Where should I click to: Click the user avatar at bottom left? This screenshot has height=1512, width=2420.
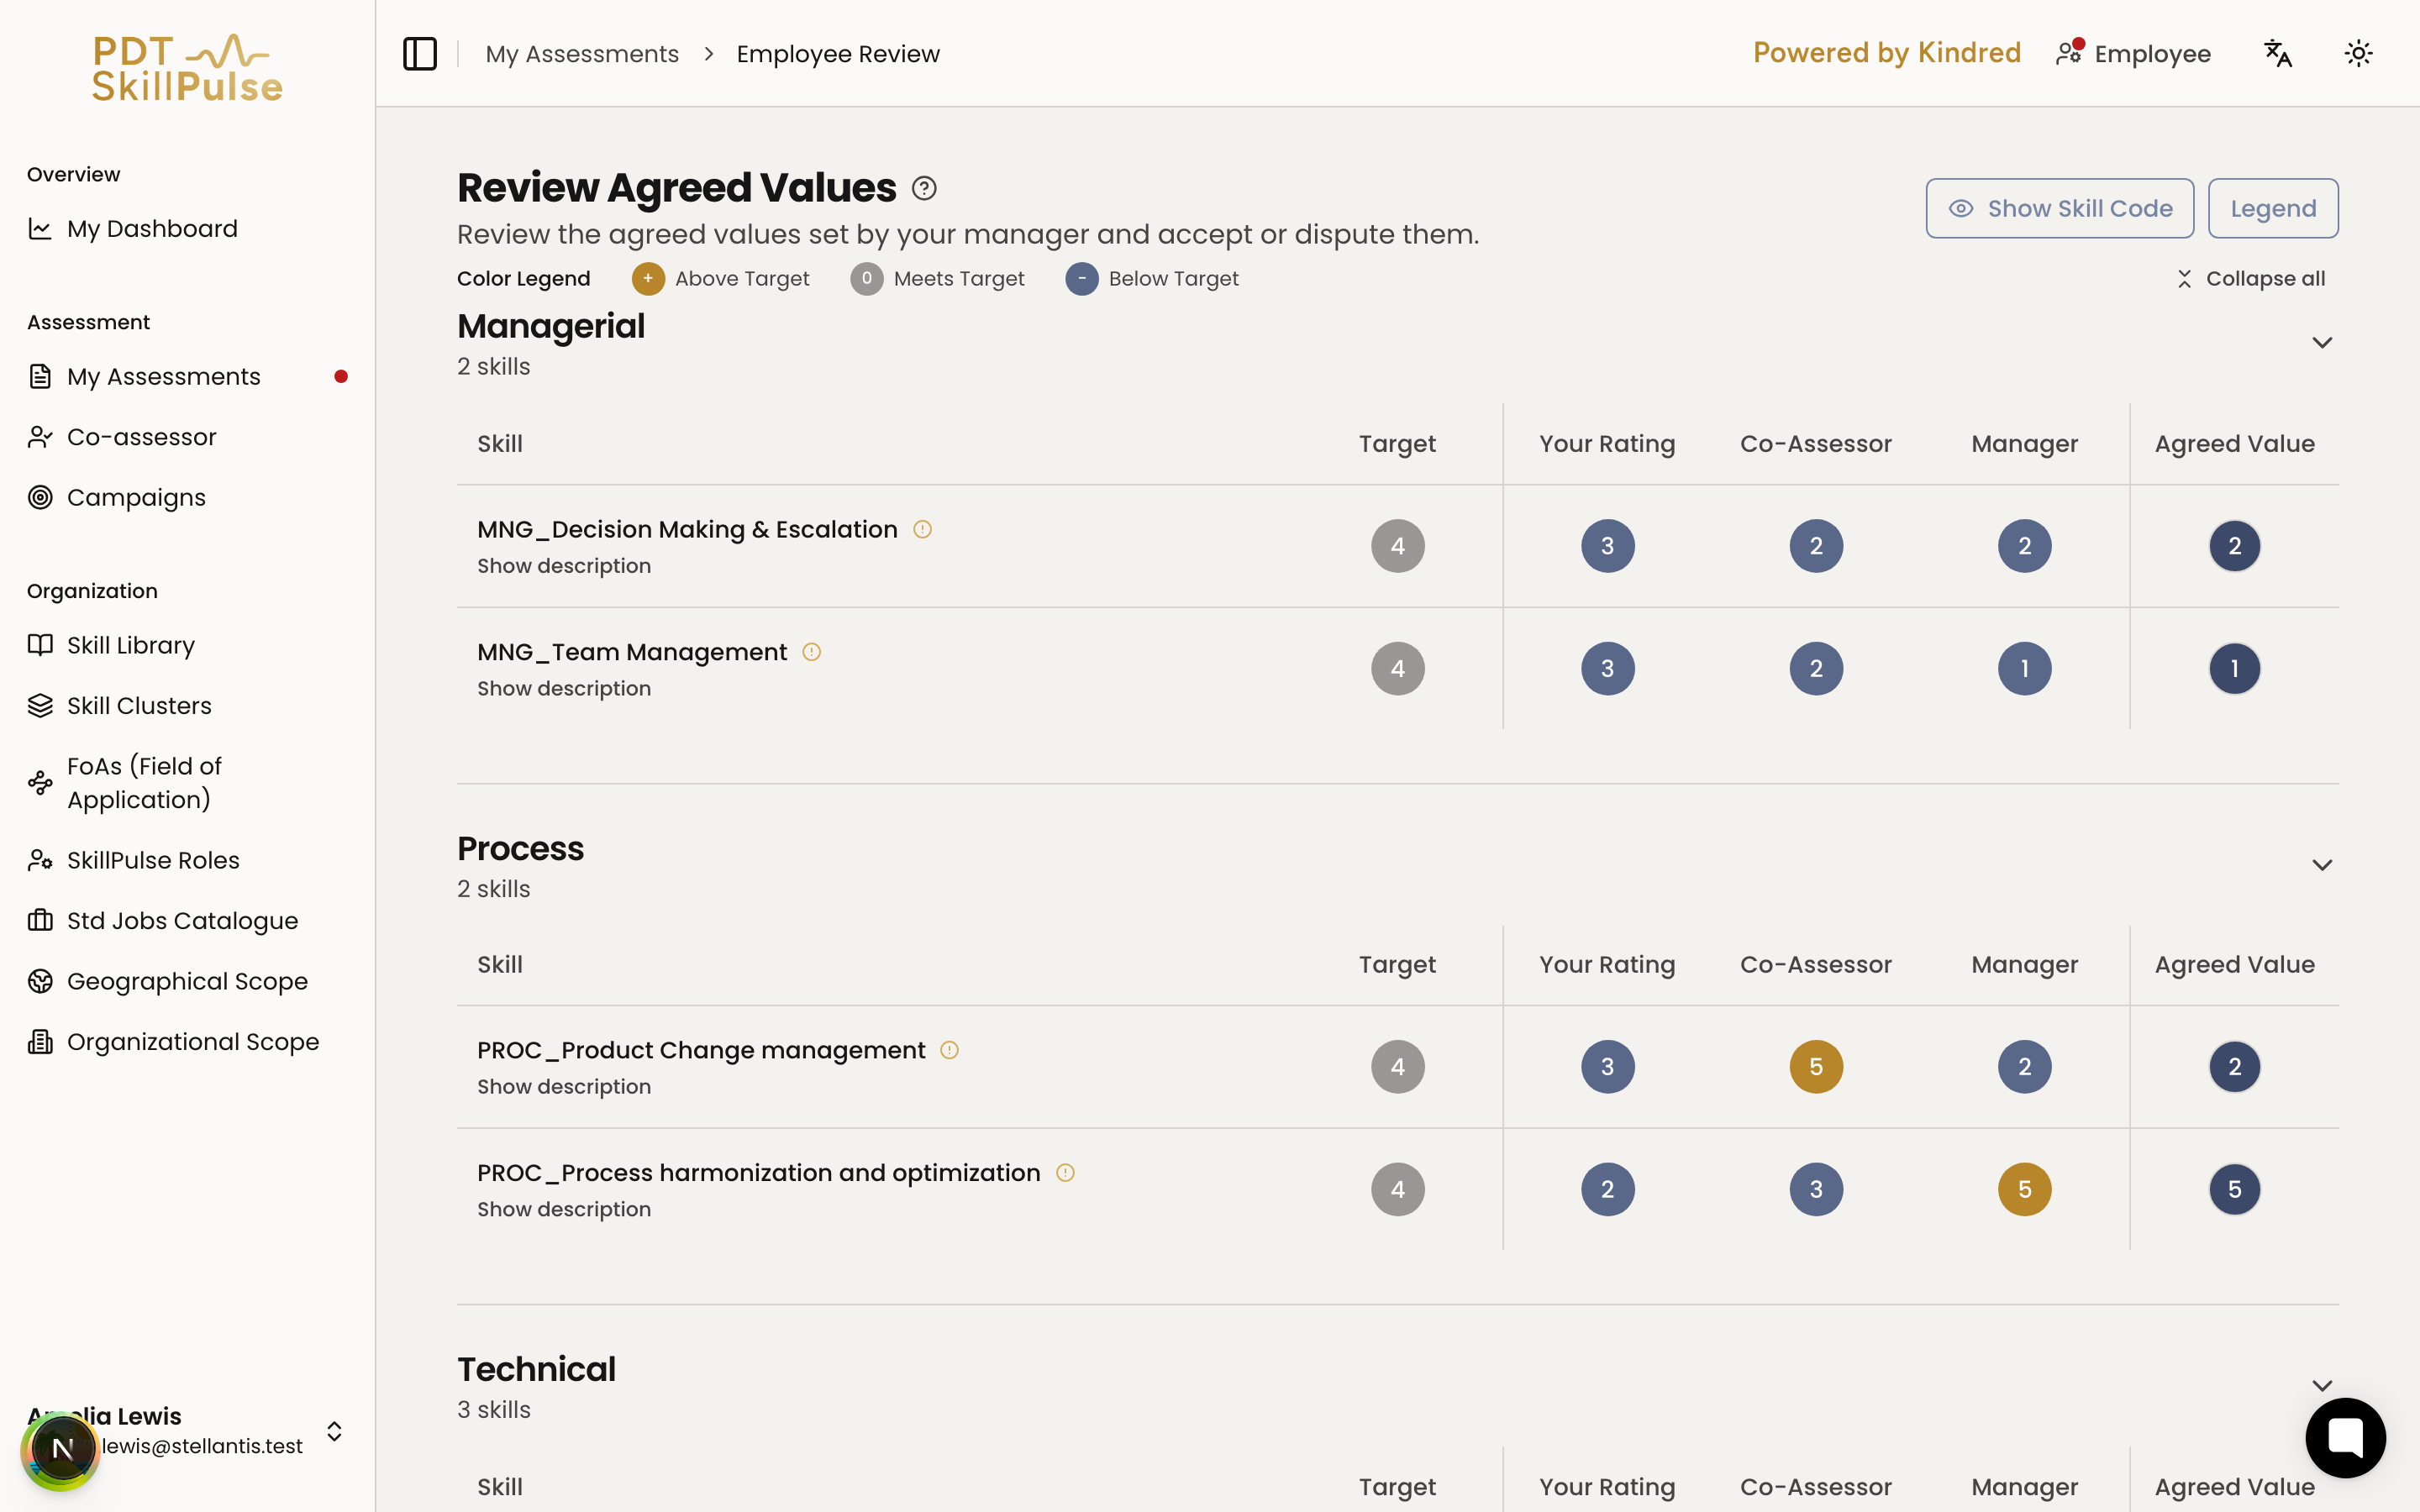coord(61,1449)
